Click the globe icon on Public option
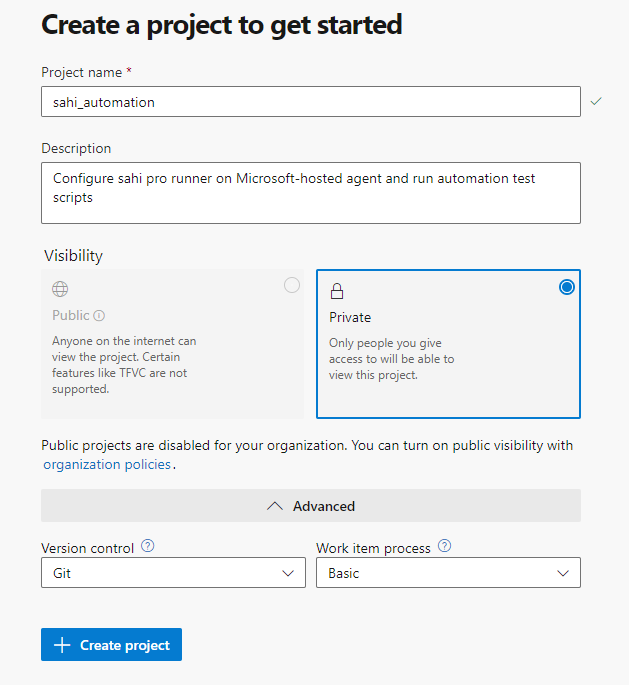Image resolution: width=629 pixels, height=685 pixels. 60,289
